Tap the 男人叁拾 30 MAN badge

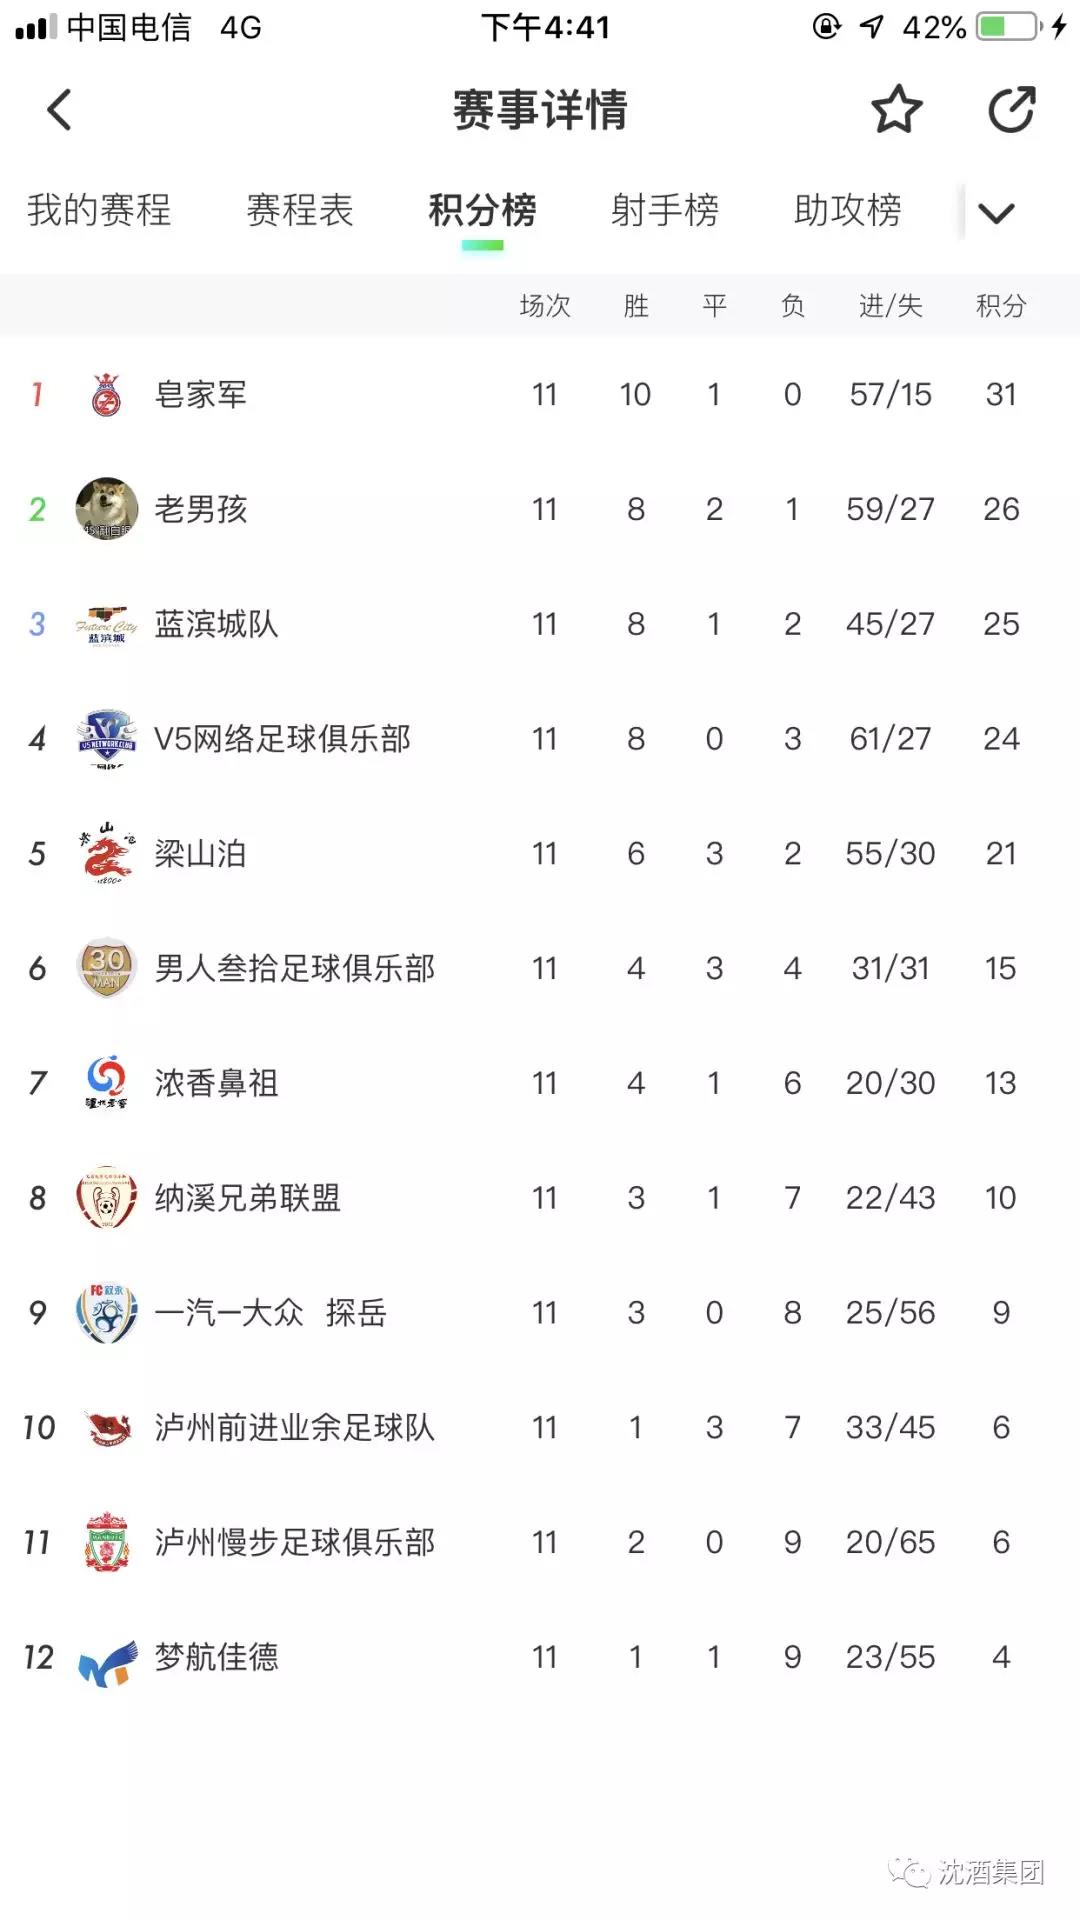pos(107,968)
